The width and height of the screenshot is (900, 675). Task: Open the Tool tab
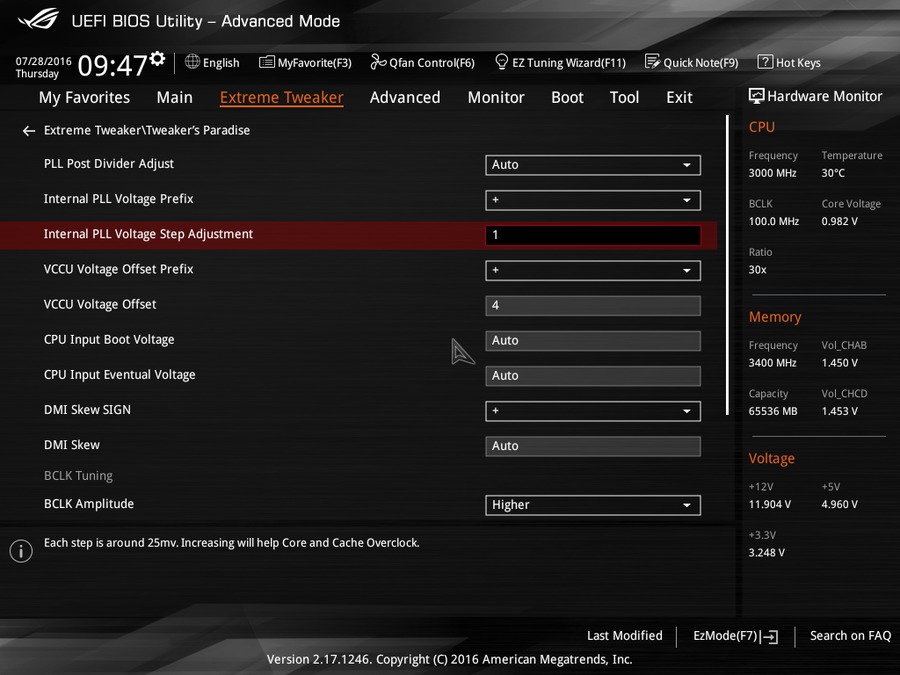pos(624,98)
